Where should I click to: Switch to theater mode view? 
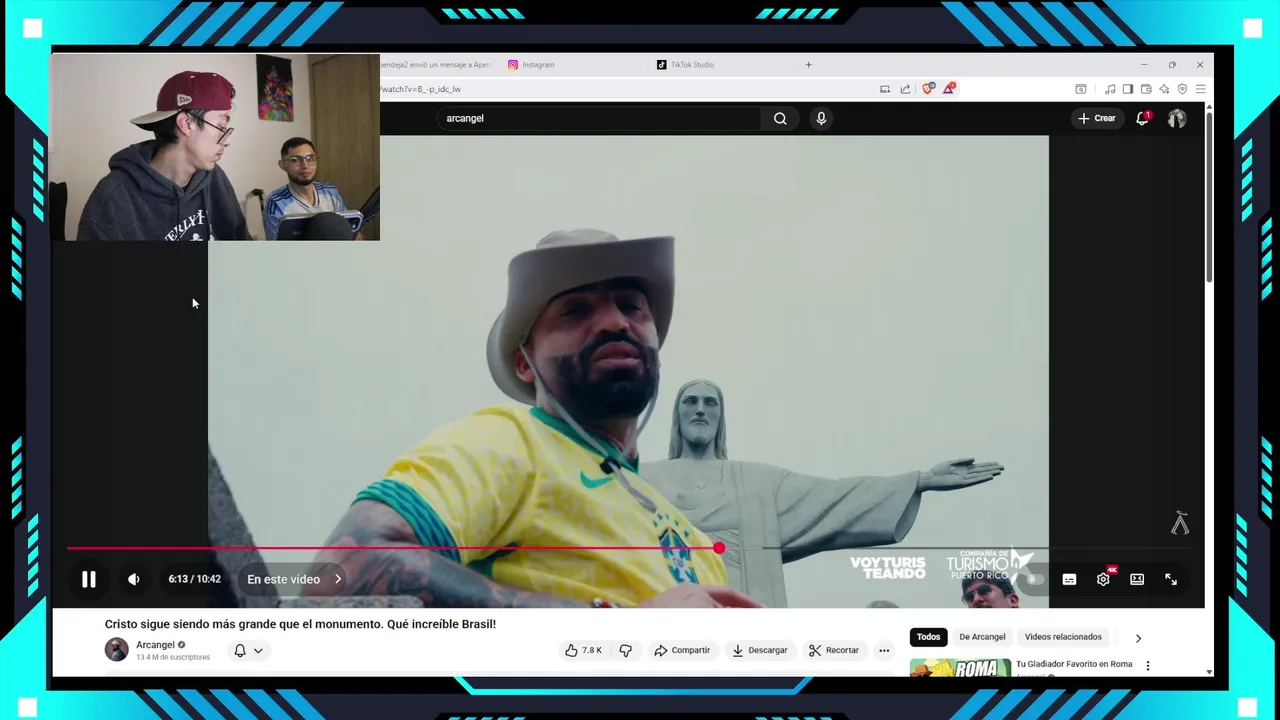1137,579
